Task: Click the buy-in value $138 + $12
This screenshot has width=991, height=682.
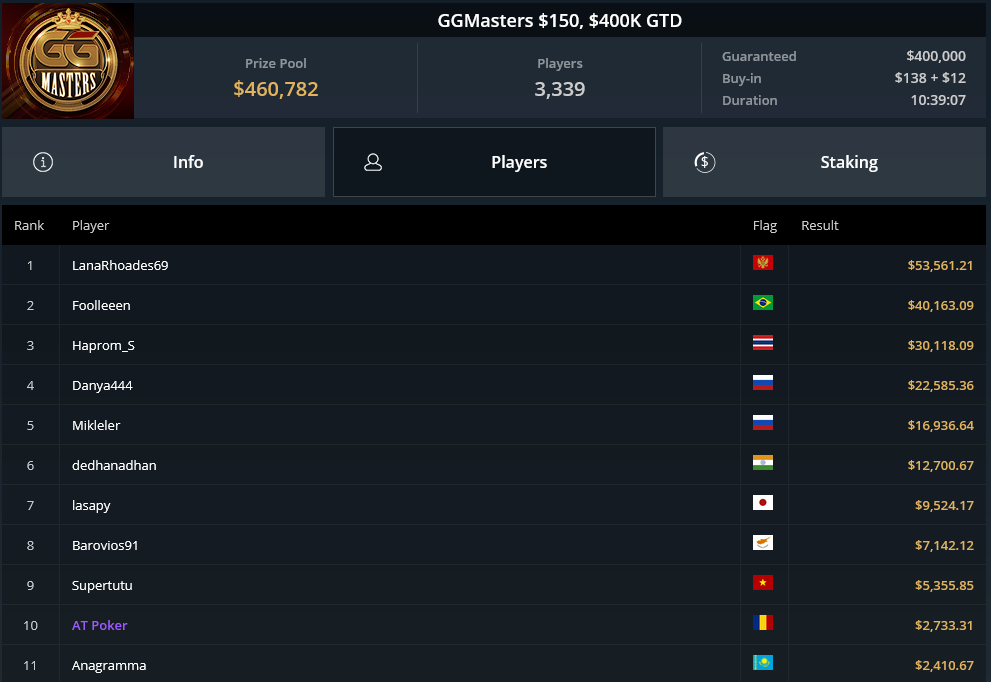Action: coord(930,78)
